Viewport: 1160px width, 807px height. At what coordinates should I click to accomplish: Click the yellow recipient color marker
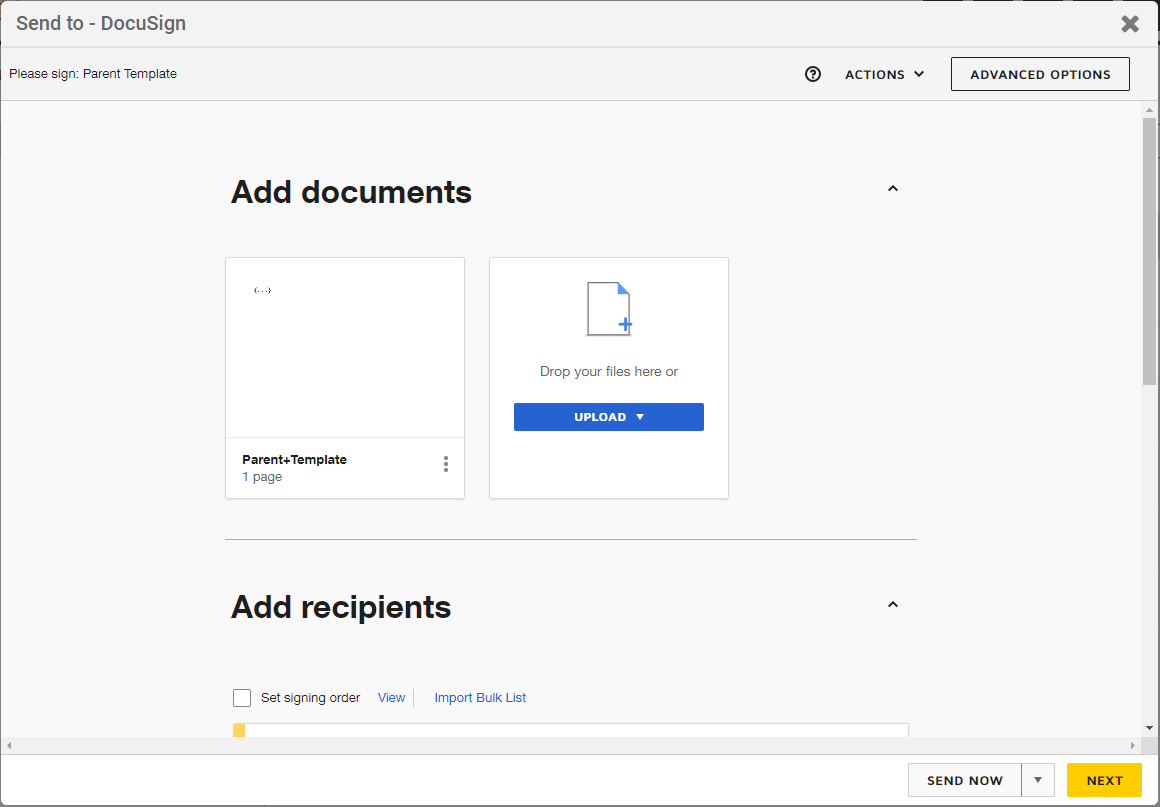point(238,731)
